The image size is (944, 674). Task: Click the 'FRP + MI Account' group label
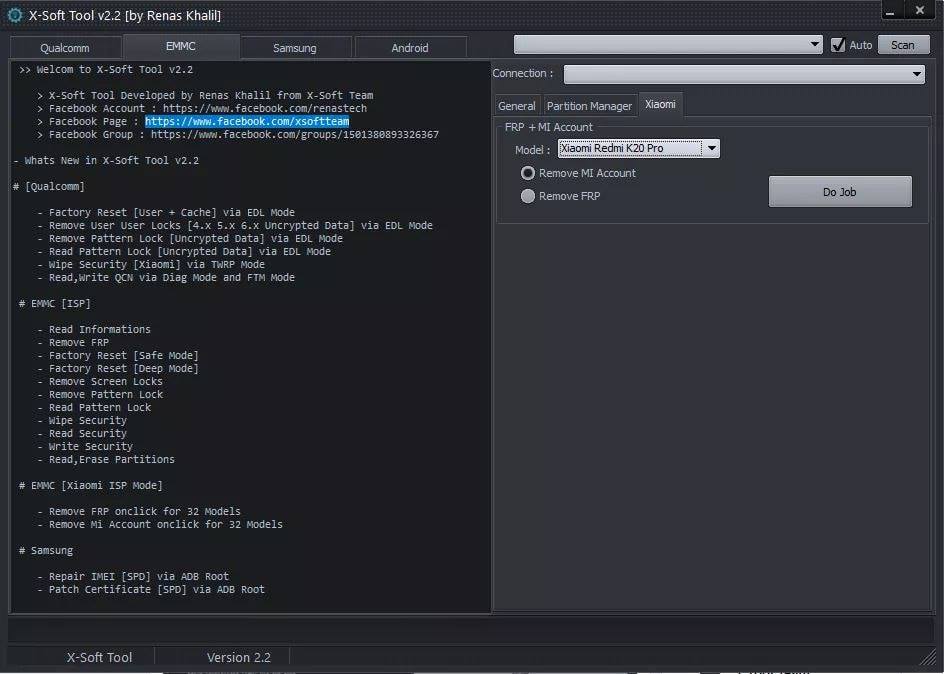coord(548,127)
